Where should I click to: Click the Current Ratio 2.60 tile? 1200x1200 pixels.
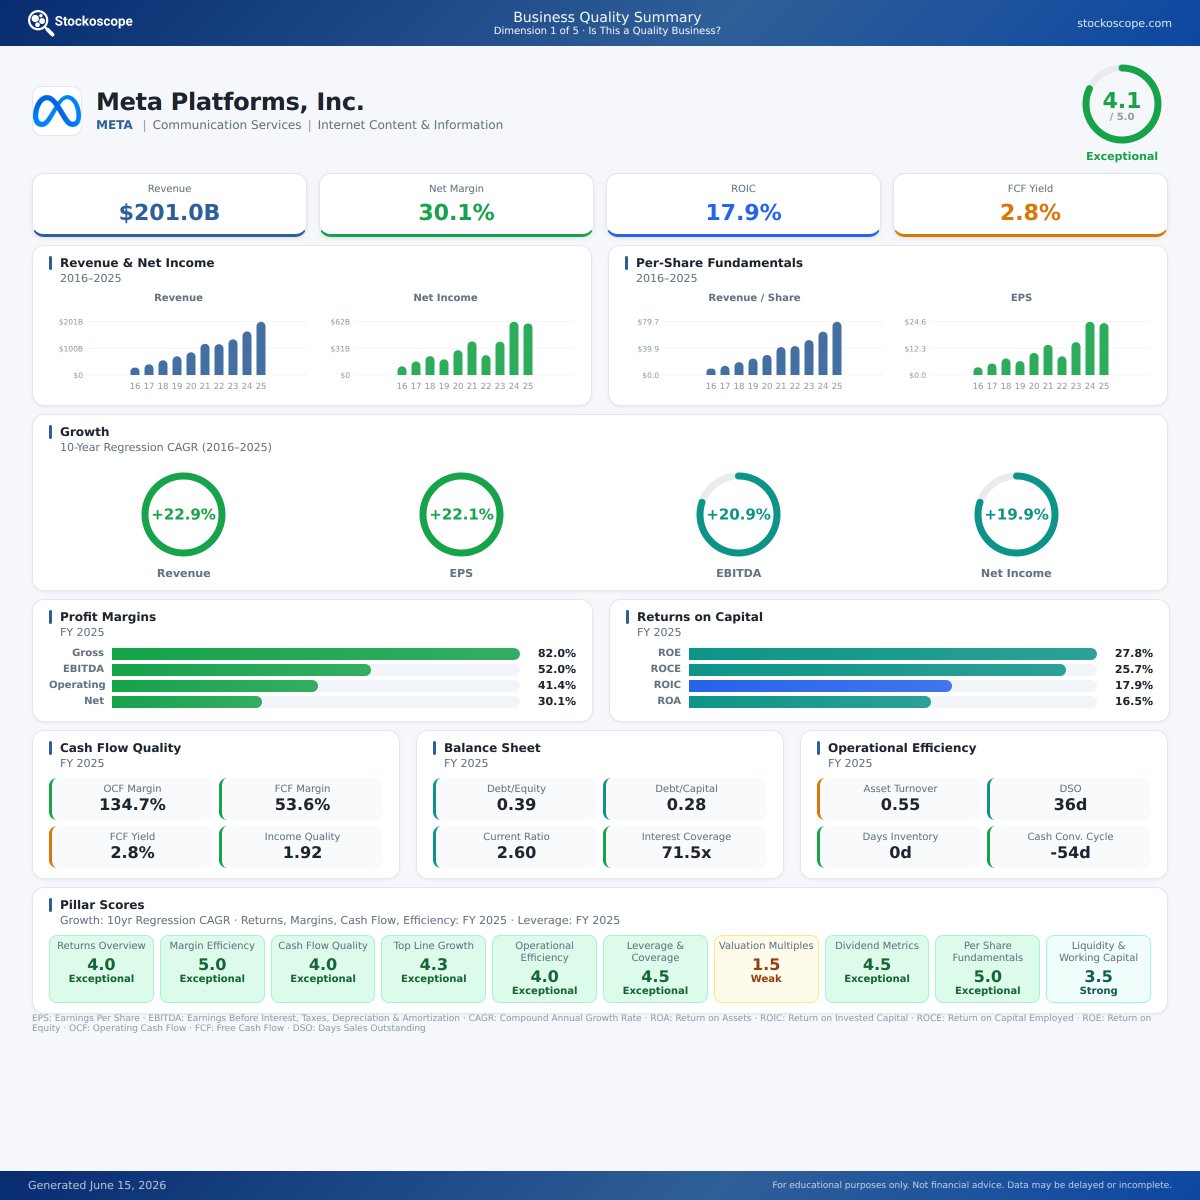point(516,847)
